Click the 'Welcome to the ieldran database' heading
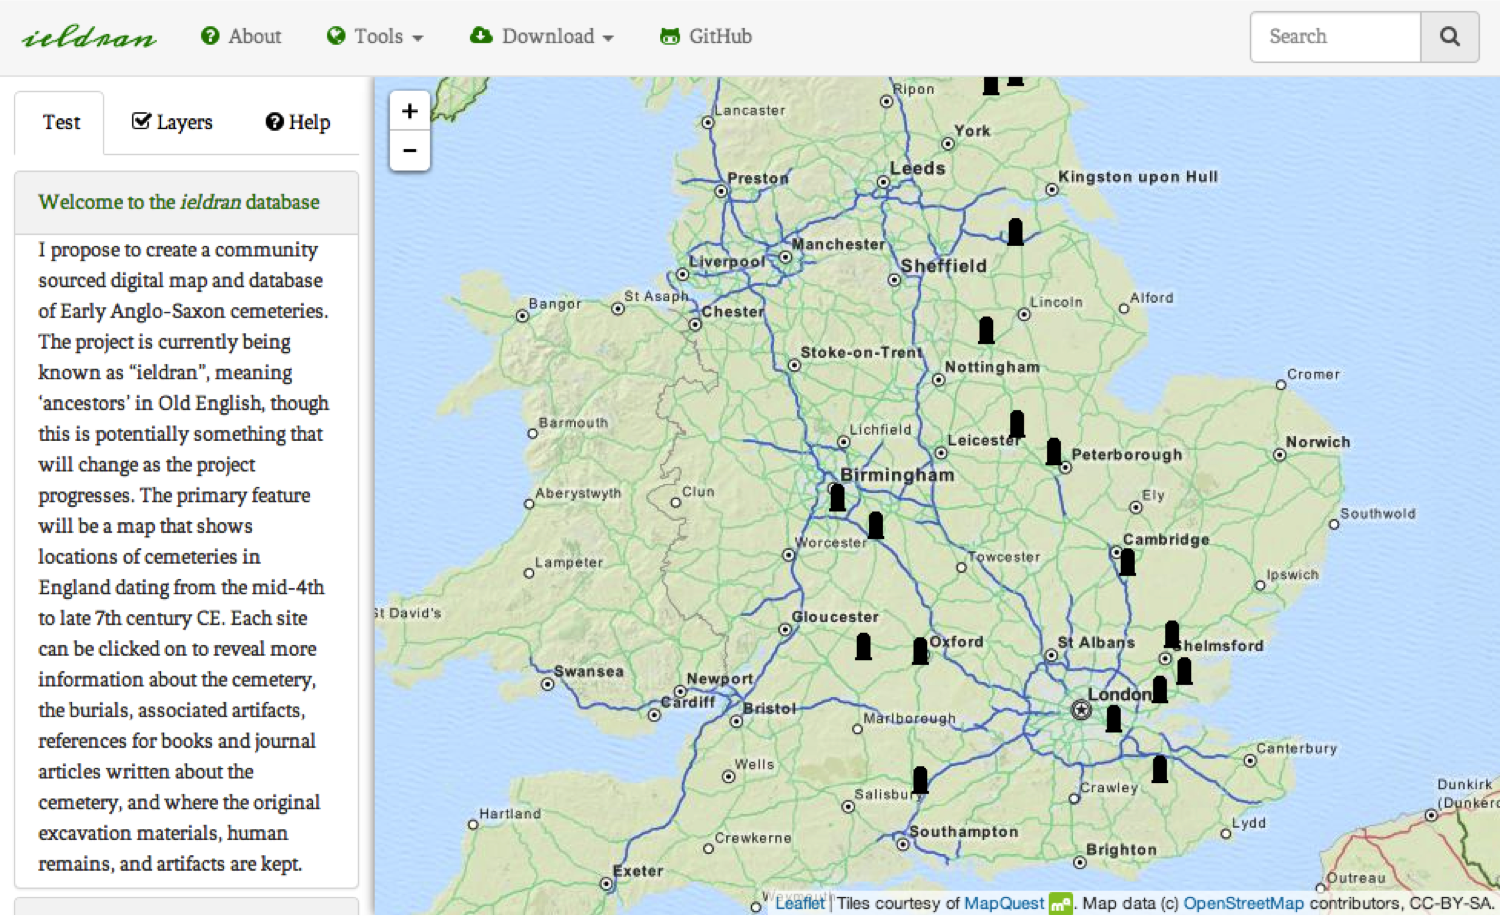The height and width of the screenshot is (916, 1500). point(179,202)
